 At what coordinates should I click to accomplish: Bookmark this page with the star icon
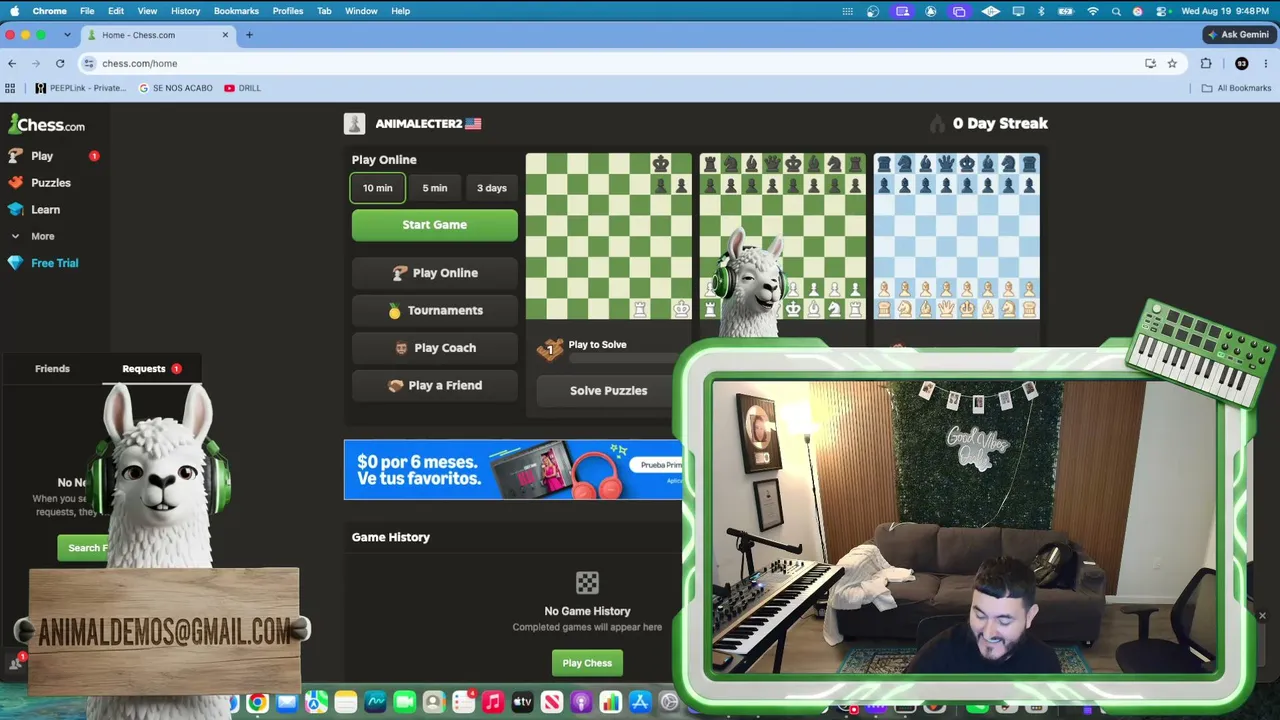[1172, 63]
